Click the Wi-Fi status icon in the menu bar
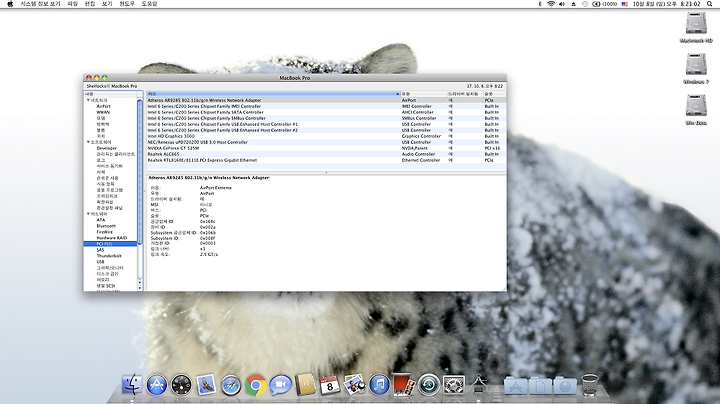The image size is (720, 404). [551, 4]
